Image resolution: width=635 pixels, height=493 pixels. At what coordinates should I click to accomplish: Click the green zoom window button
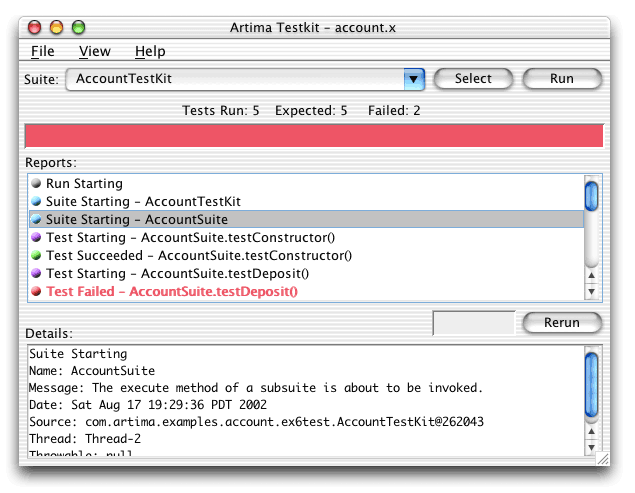(78, 28)
